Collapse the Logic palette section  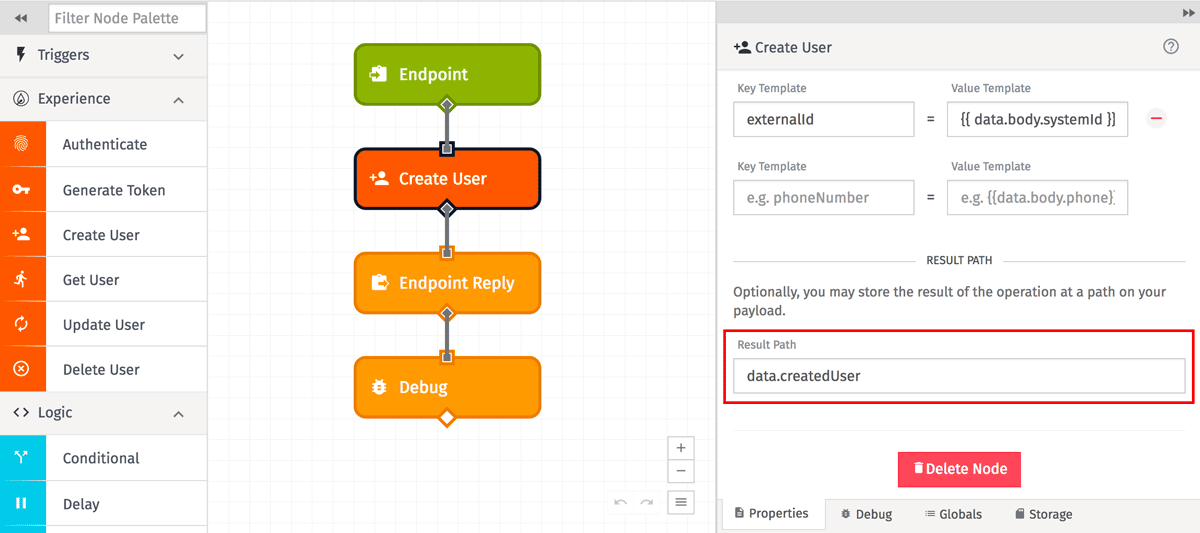point(179,413)
